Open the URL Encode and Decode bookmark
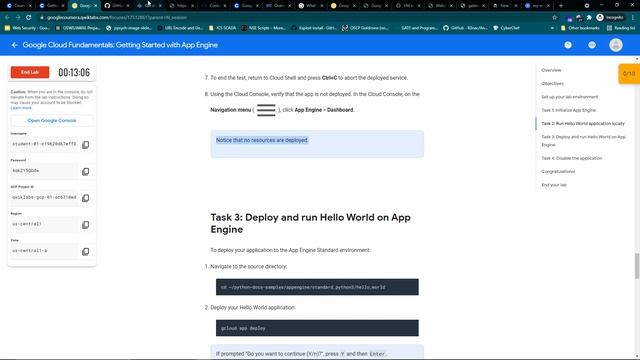This screenshot has height=360, width=640. (x=180, y=28)
